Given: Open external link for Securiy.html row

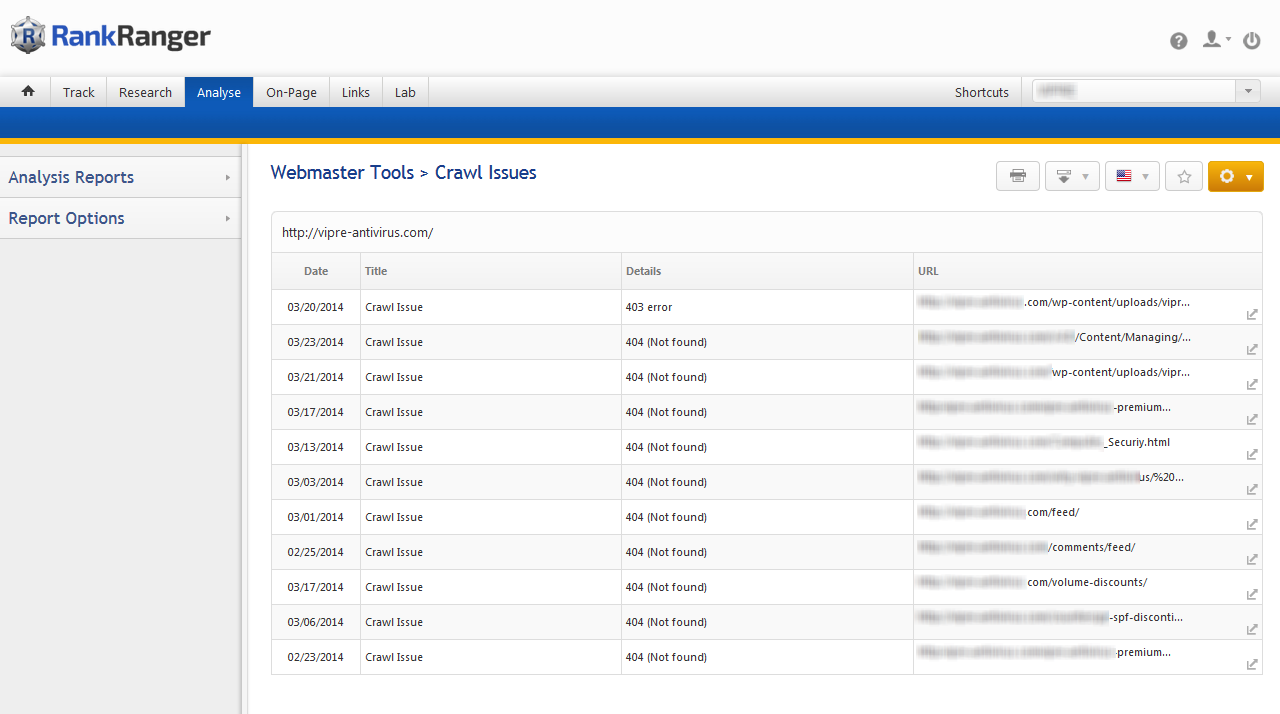Looking at the screenshot, I should [x=1251, y=455].
